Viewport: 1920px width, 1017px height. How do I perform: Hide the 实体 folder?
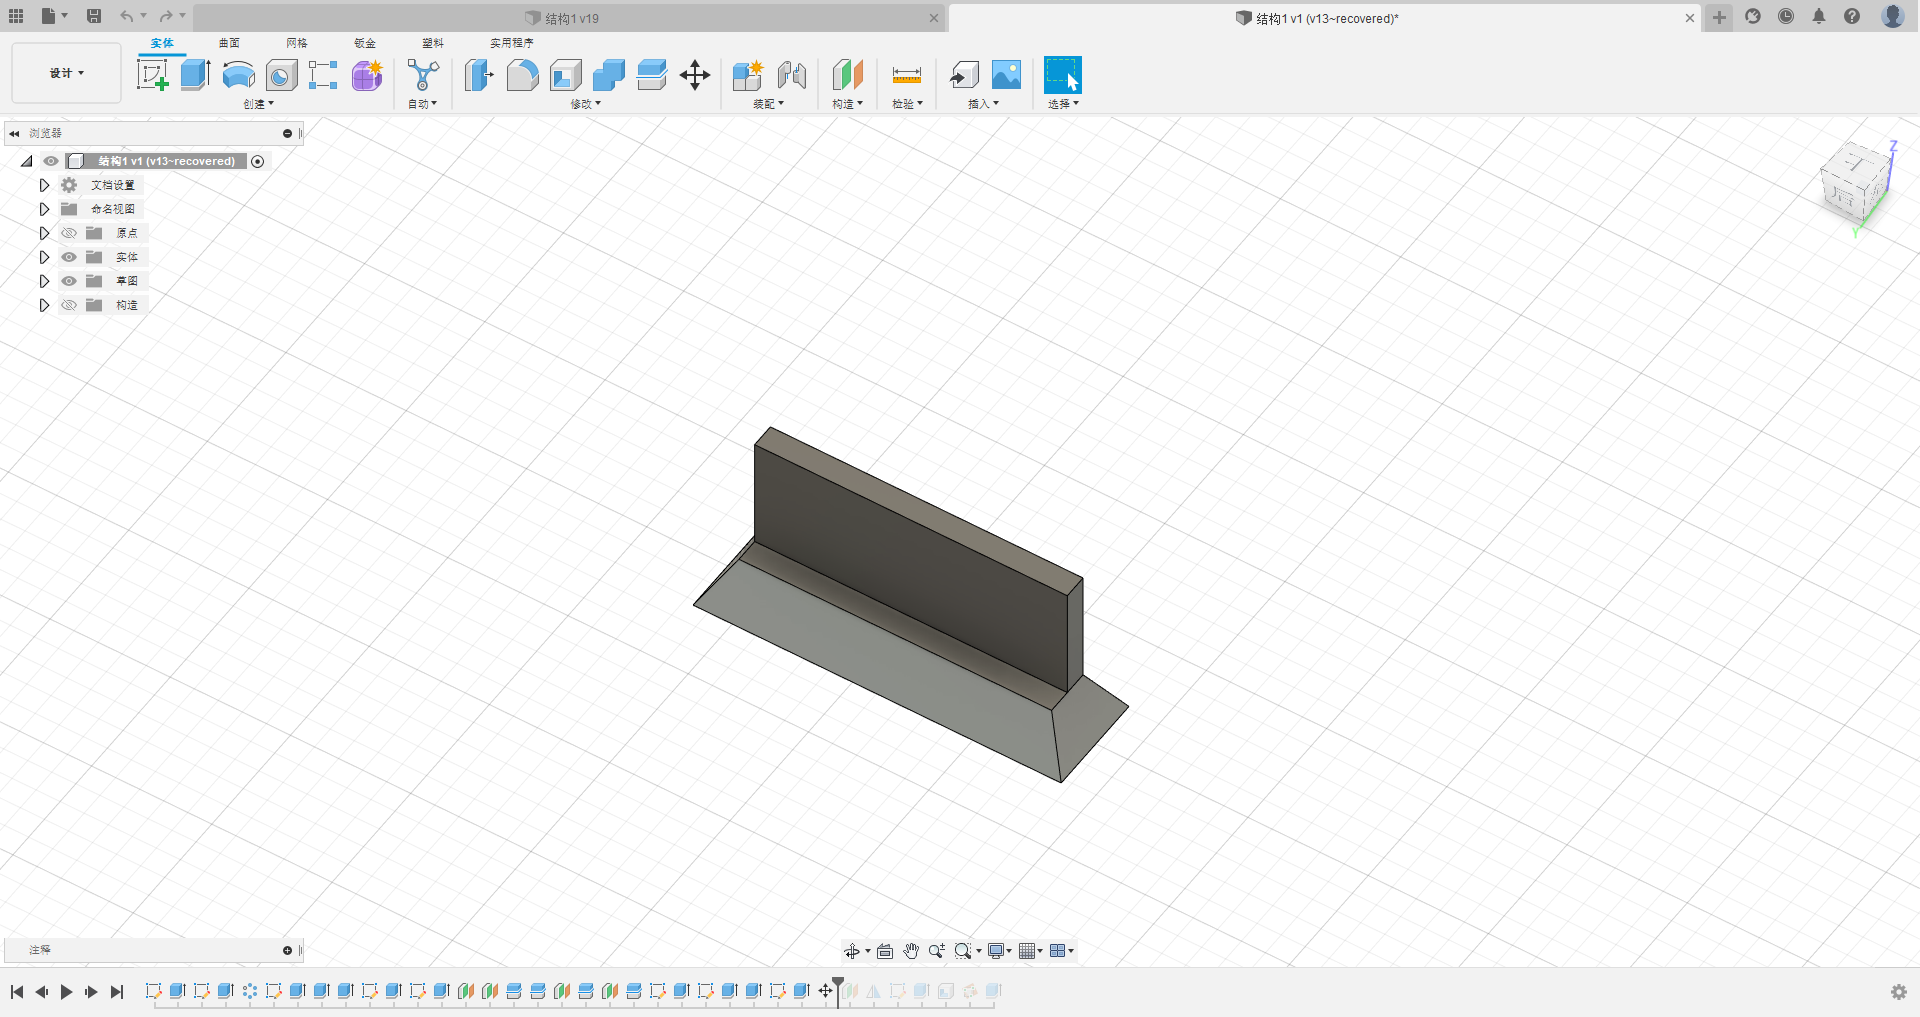click(x=69, y=257)
